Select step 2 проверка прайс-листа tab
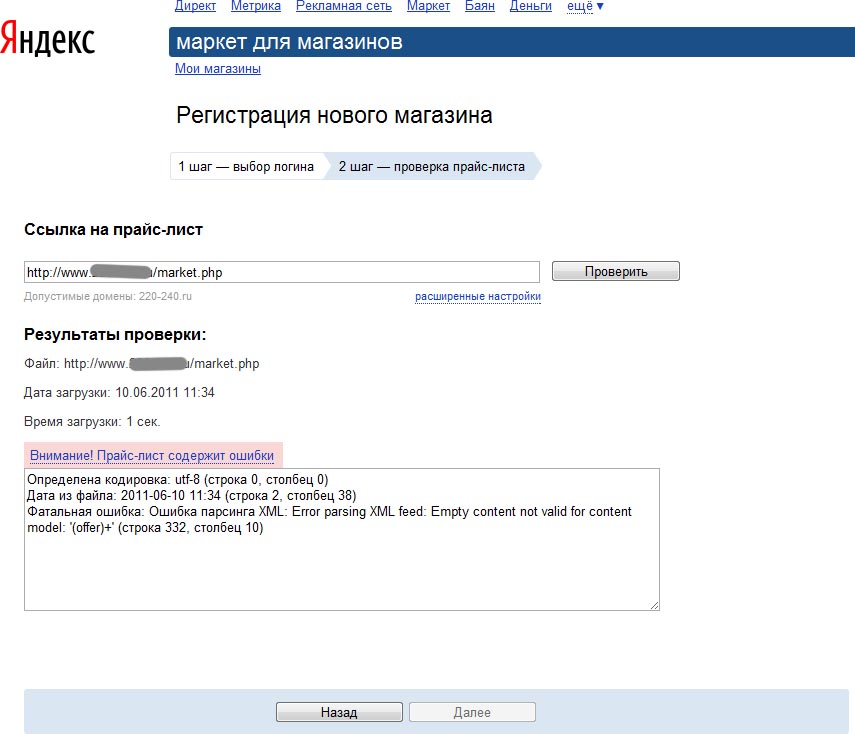Screen dimensions: 855x734 [x=432, y=166]
